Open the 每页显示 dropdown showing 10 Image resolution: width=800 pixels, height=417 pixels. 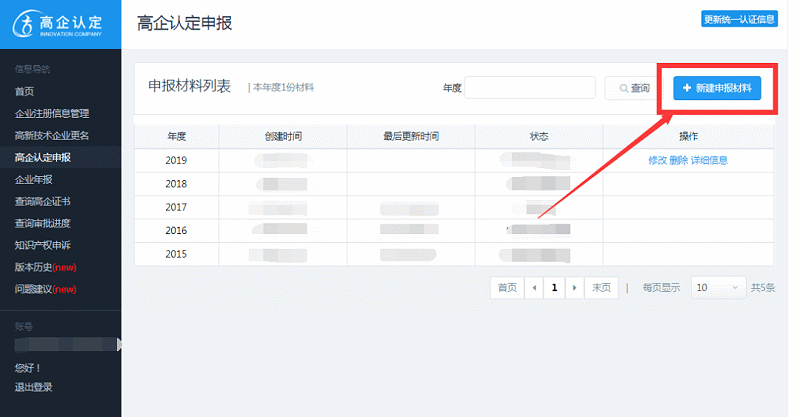(x=718, y=288)
